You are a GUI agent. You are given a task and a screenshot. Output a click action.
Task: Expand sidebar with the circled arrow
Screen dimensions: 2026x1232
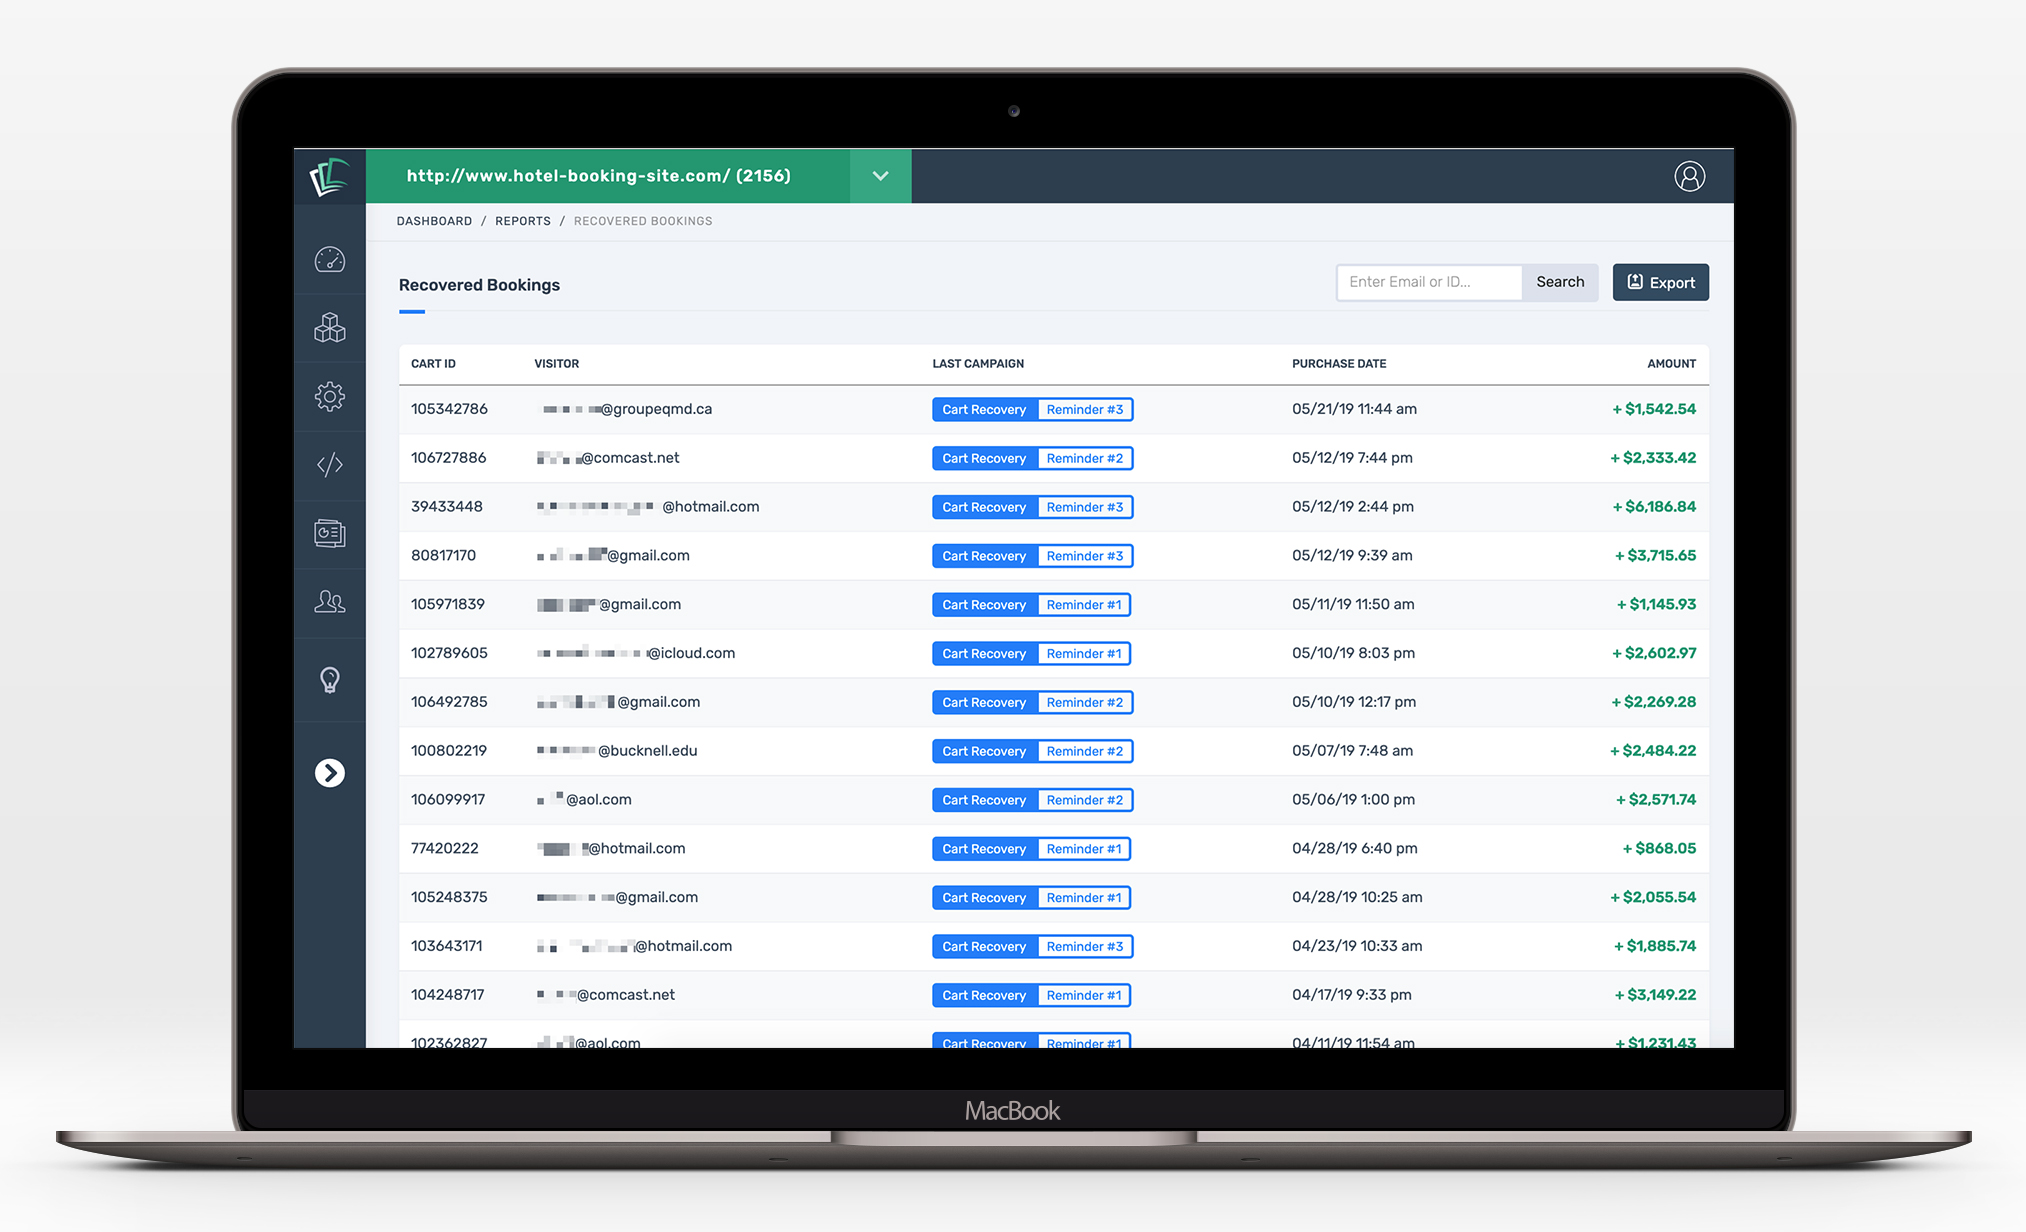point(329,773)
